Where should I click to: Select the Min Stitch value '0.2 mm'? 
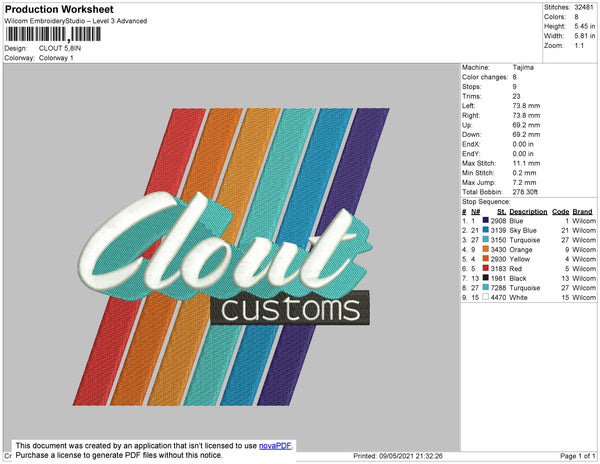pyautogui.click(x=525, y=173)
